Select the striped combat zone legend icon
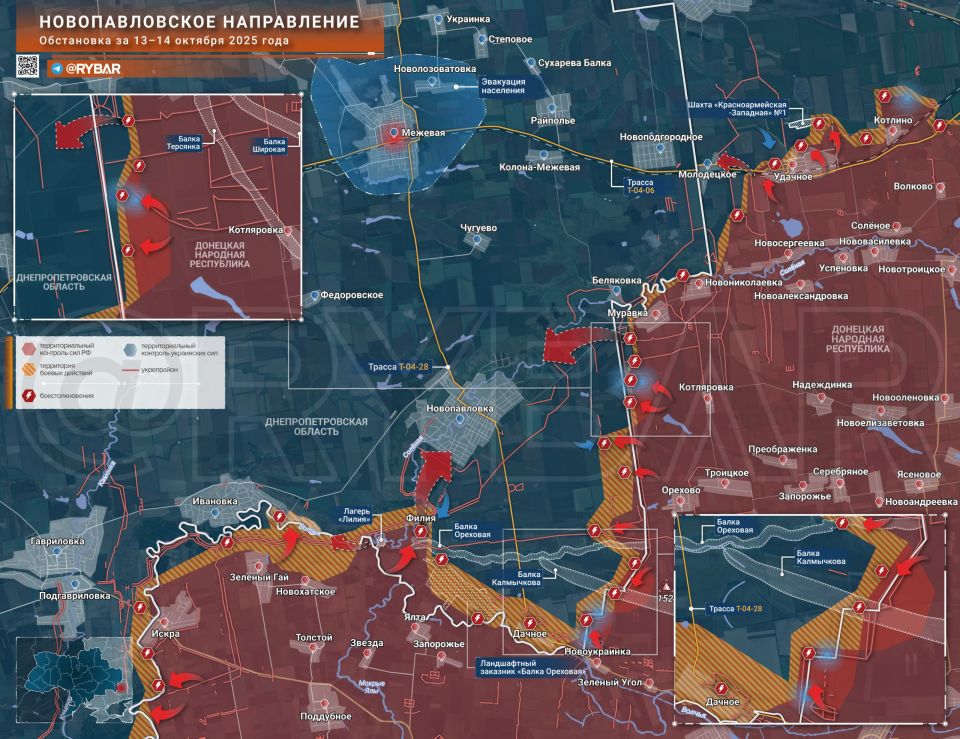 coord(28,369)
